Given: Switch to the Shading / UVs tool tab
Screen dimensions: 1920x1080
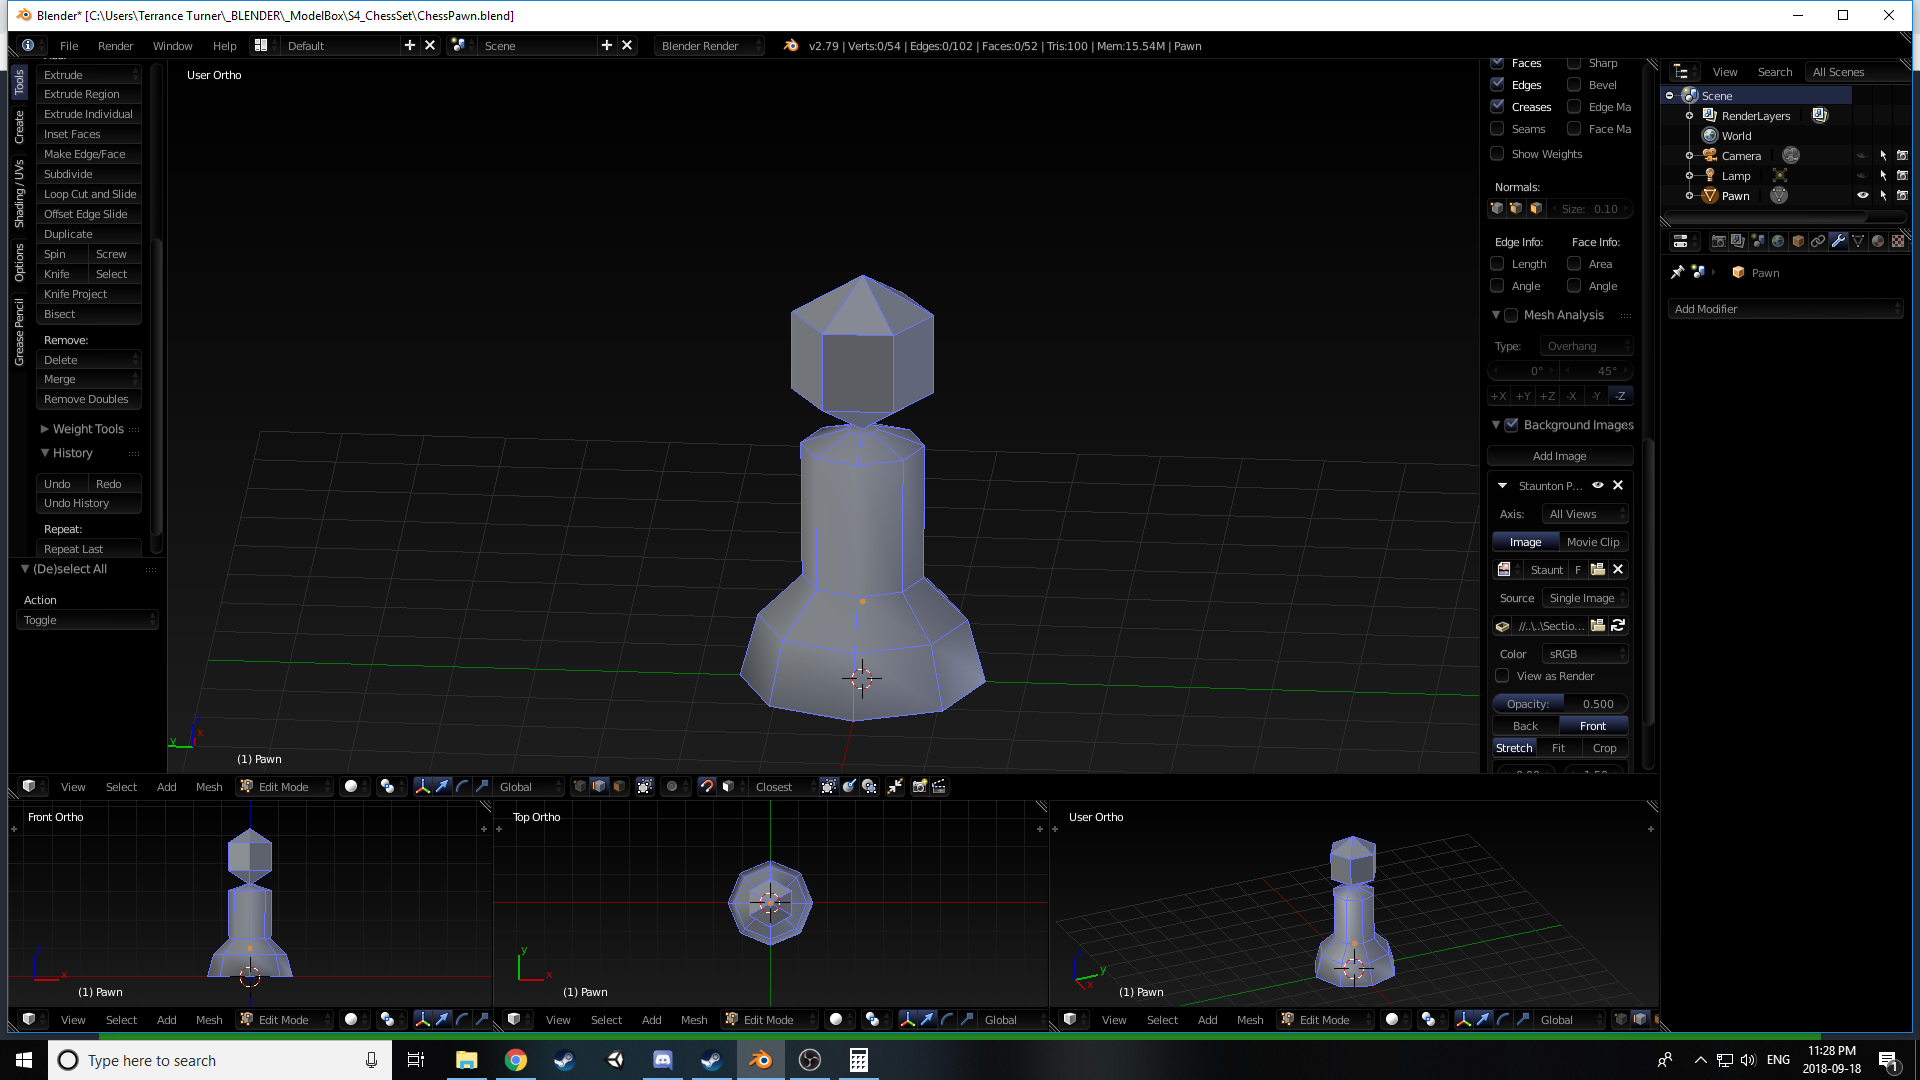Looking at the screenshot, I should 19,194.
